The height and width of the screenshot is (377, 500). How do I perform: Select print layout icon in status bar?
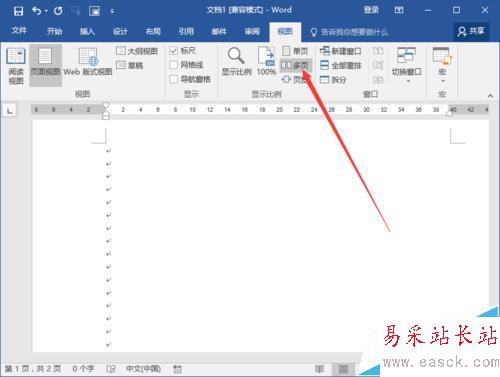[343, 369]
